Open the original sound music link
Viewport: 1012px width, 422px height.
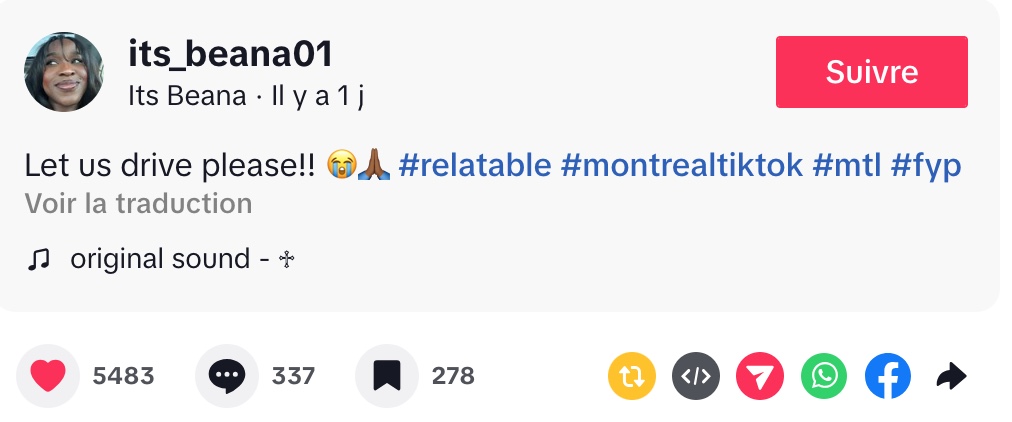182,259
